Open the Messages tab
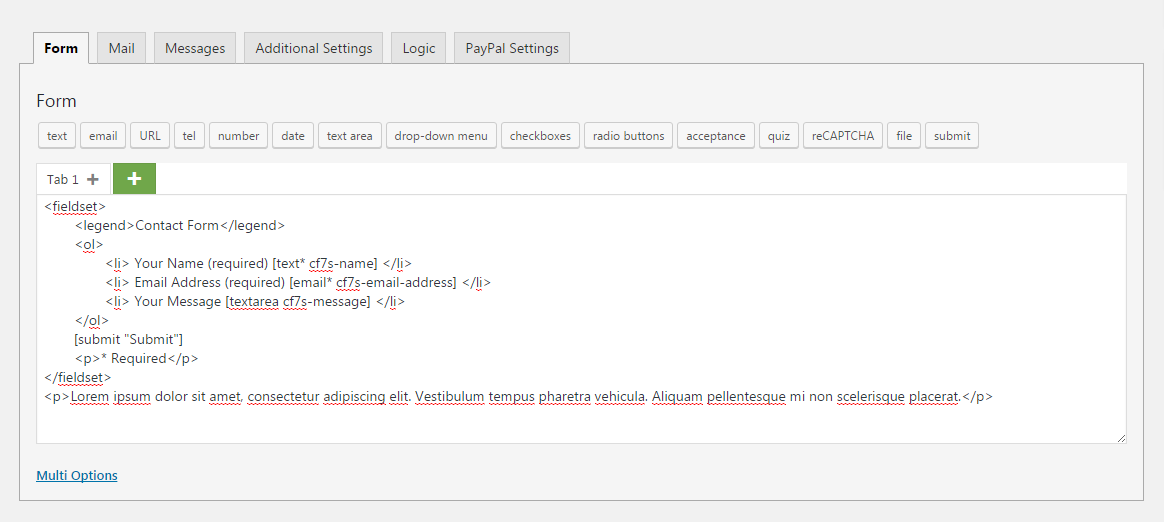The width and height of the screenshot is (1164, 522). pos(195,48)
